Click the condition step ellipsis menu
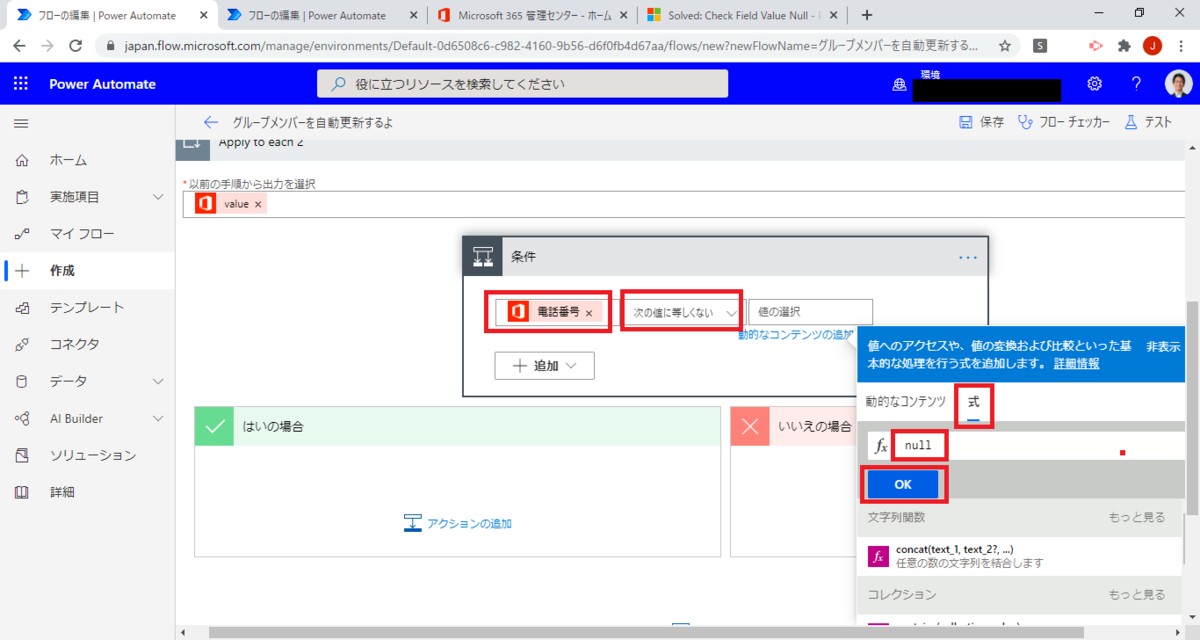 (x=967, y=257)
